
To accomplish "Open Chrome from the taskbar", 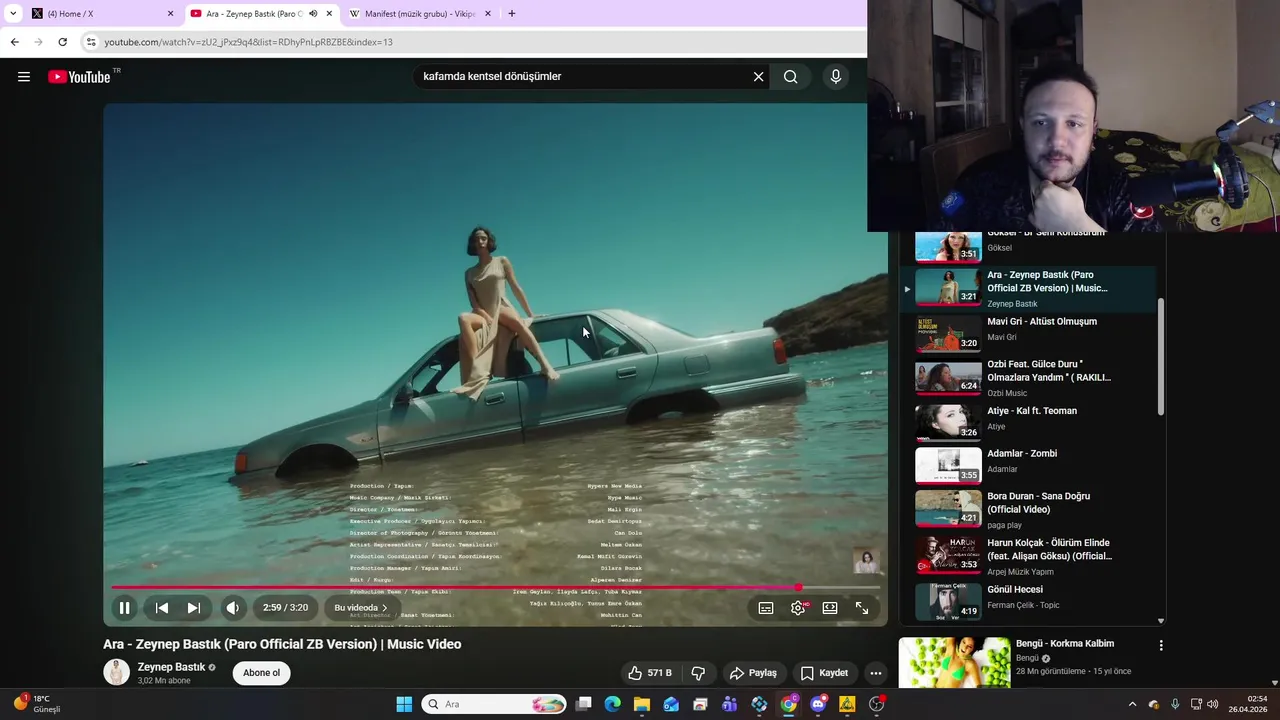I will click(x=789, y=704).
